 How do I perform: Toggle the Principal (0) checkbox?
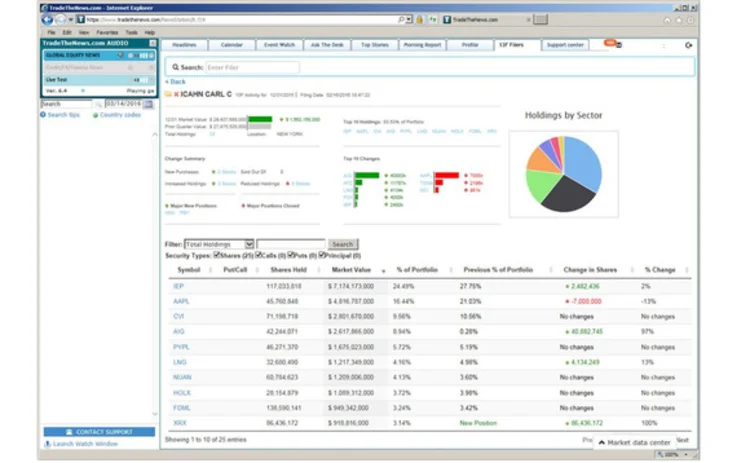coord(322,255)
